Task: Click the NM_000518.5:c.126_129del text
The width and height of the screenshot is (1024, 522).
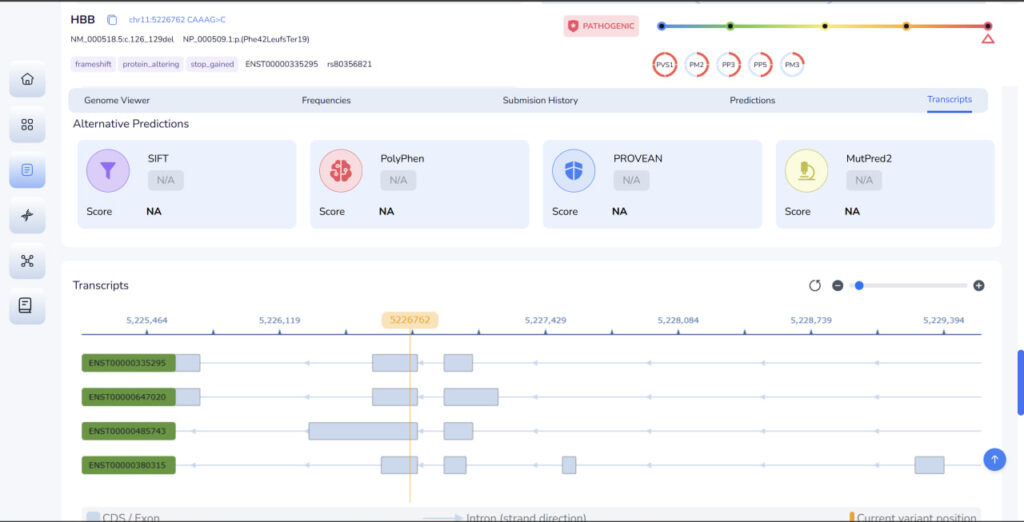Action: pyautogui.click(x=122, y=39)
